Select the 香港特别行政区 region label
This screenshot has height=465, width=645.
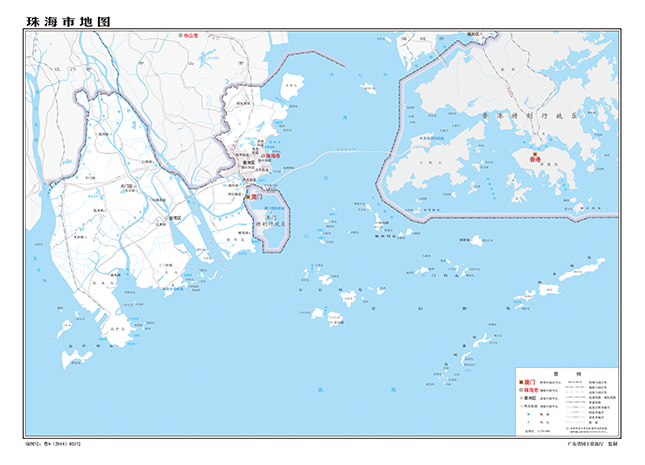pos(529,116)
